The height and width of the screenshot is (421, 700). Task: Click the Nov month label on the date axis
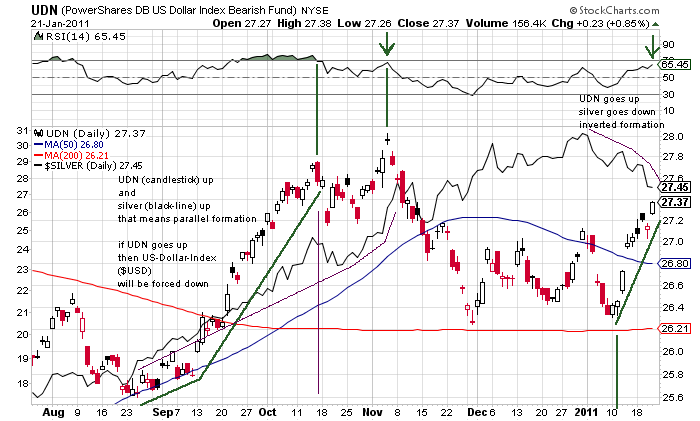(372, 412)
